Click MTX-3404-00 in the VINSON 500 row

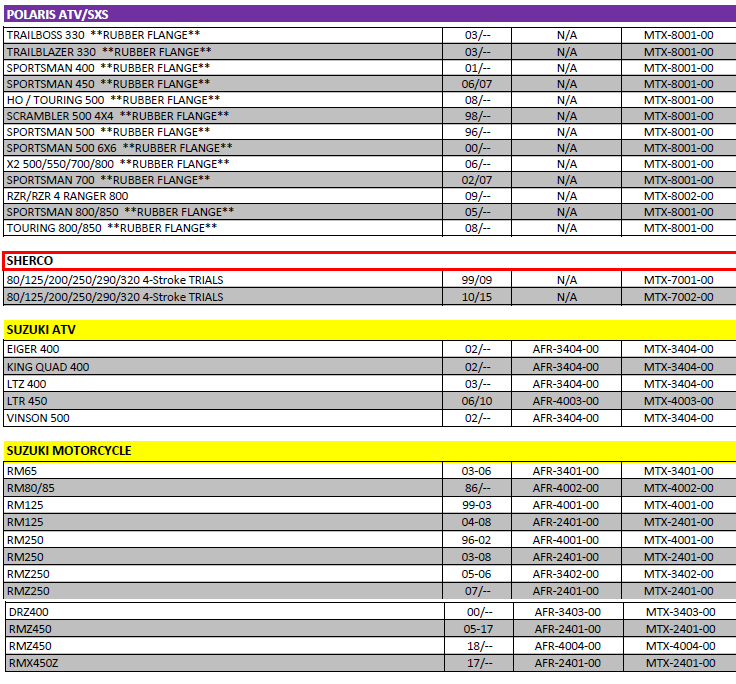pyautogui.click(x=678, y=418)
